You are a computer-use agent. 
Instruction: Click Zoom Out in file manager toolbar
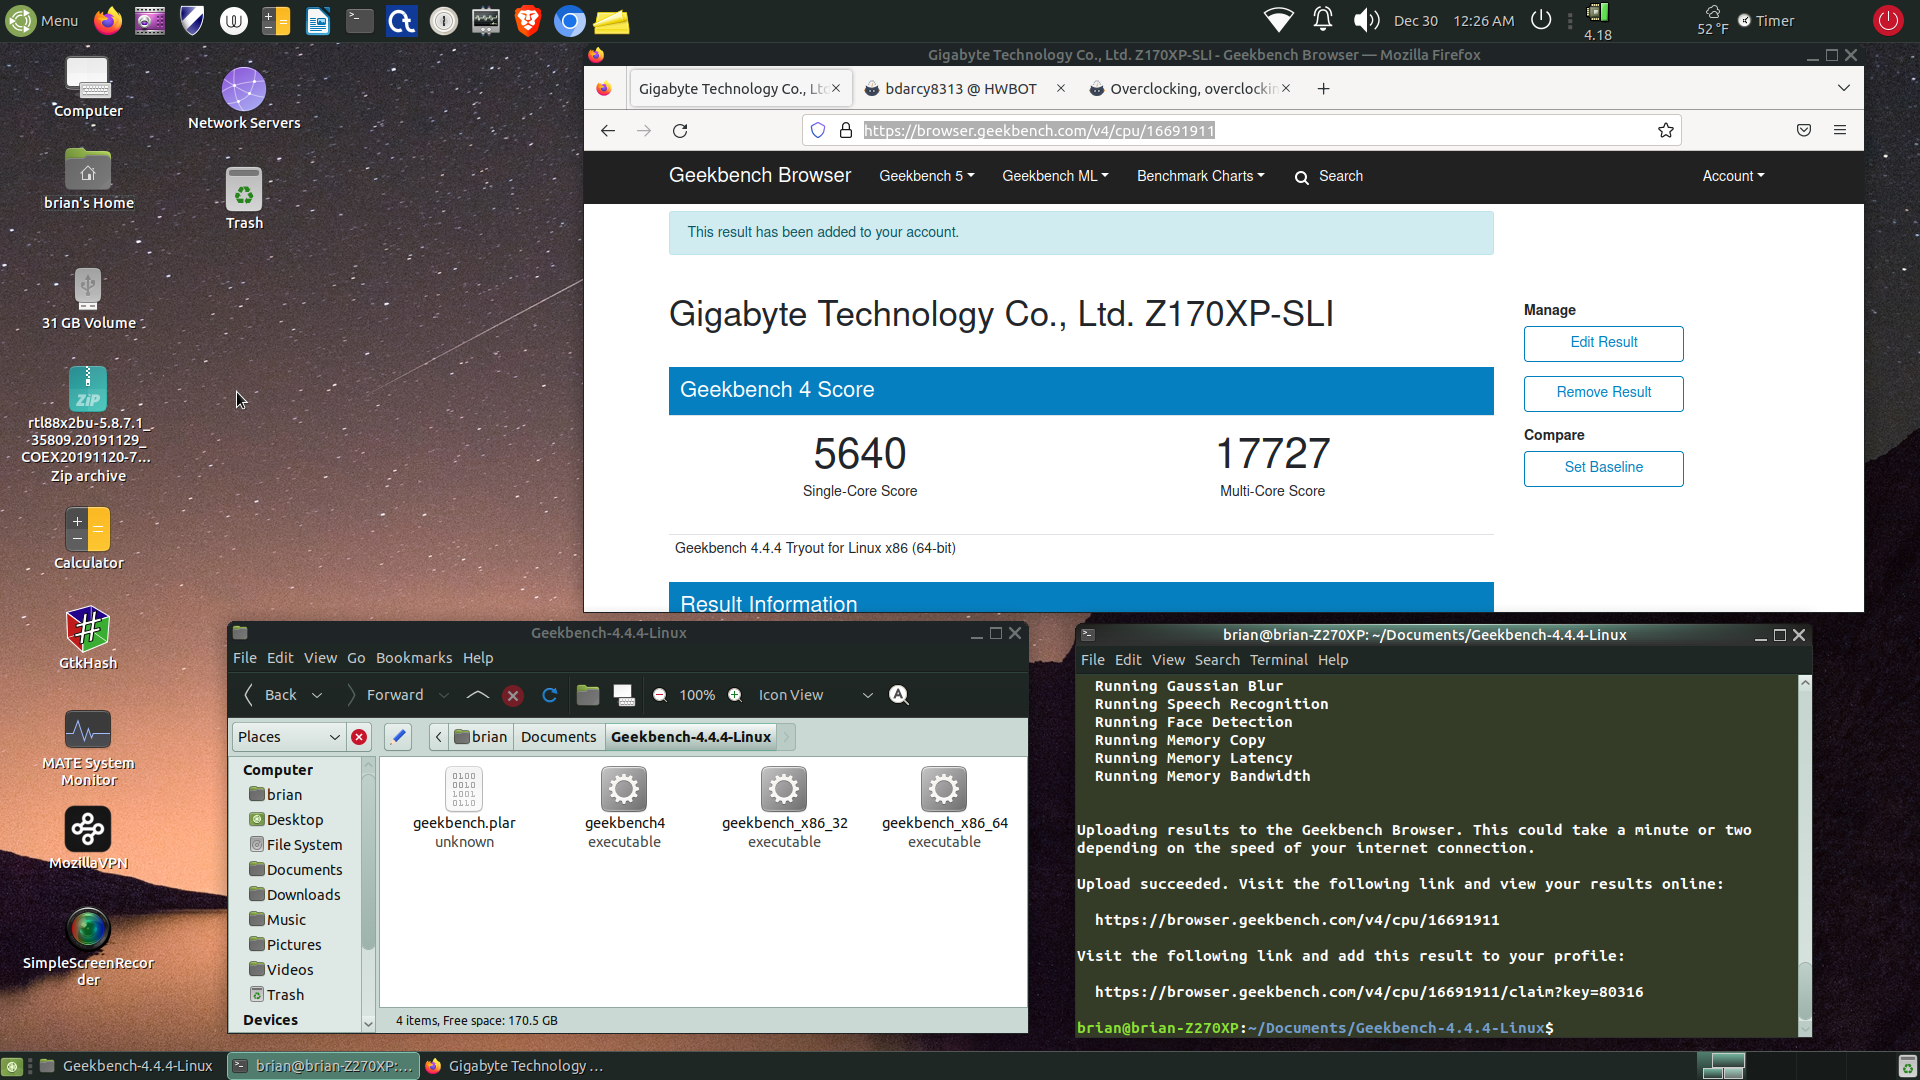tap(659, 695)
